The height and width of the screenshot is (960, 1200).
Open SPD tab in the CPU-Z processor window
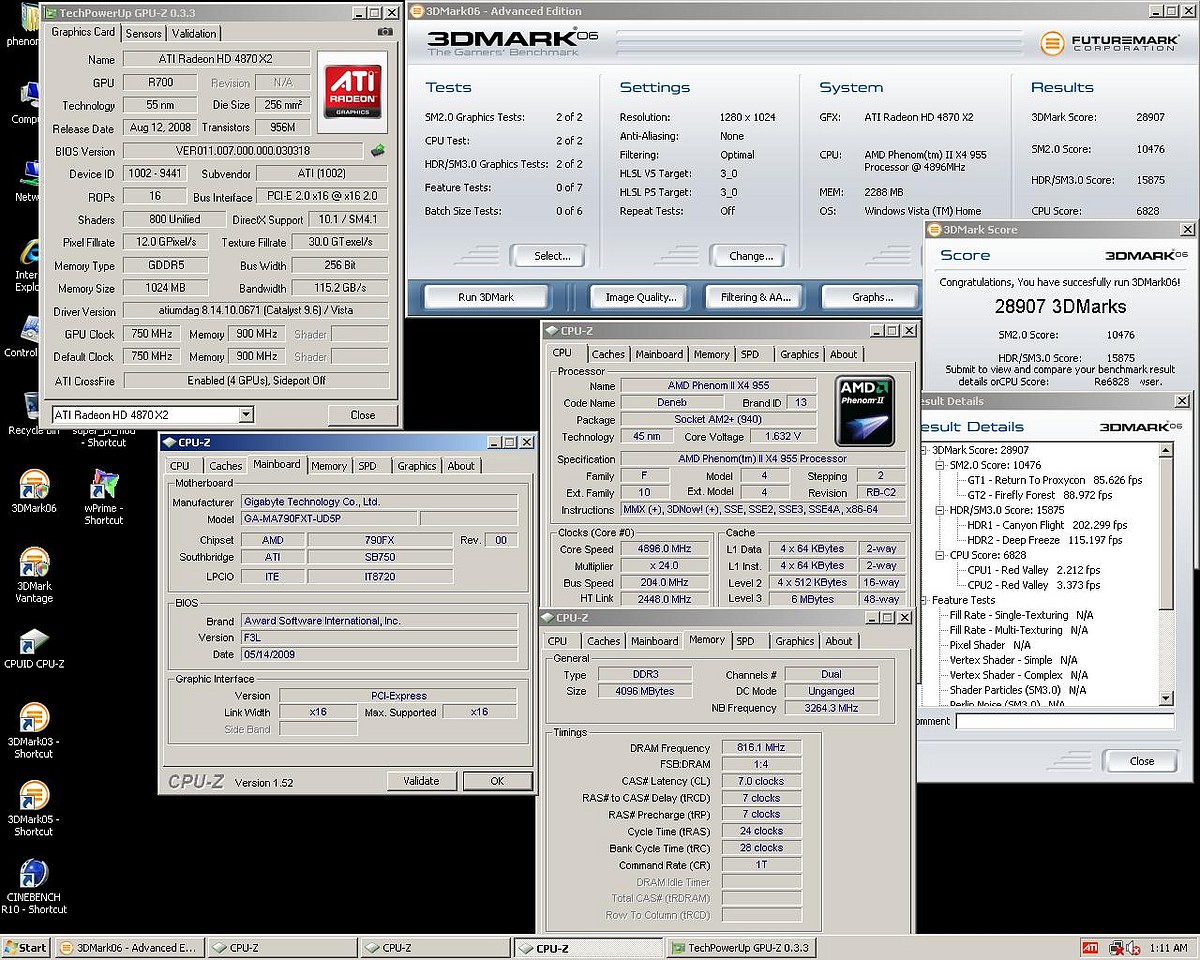click(x=750, y=354)
